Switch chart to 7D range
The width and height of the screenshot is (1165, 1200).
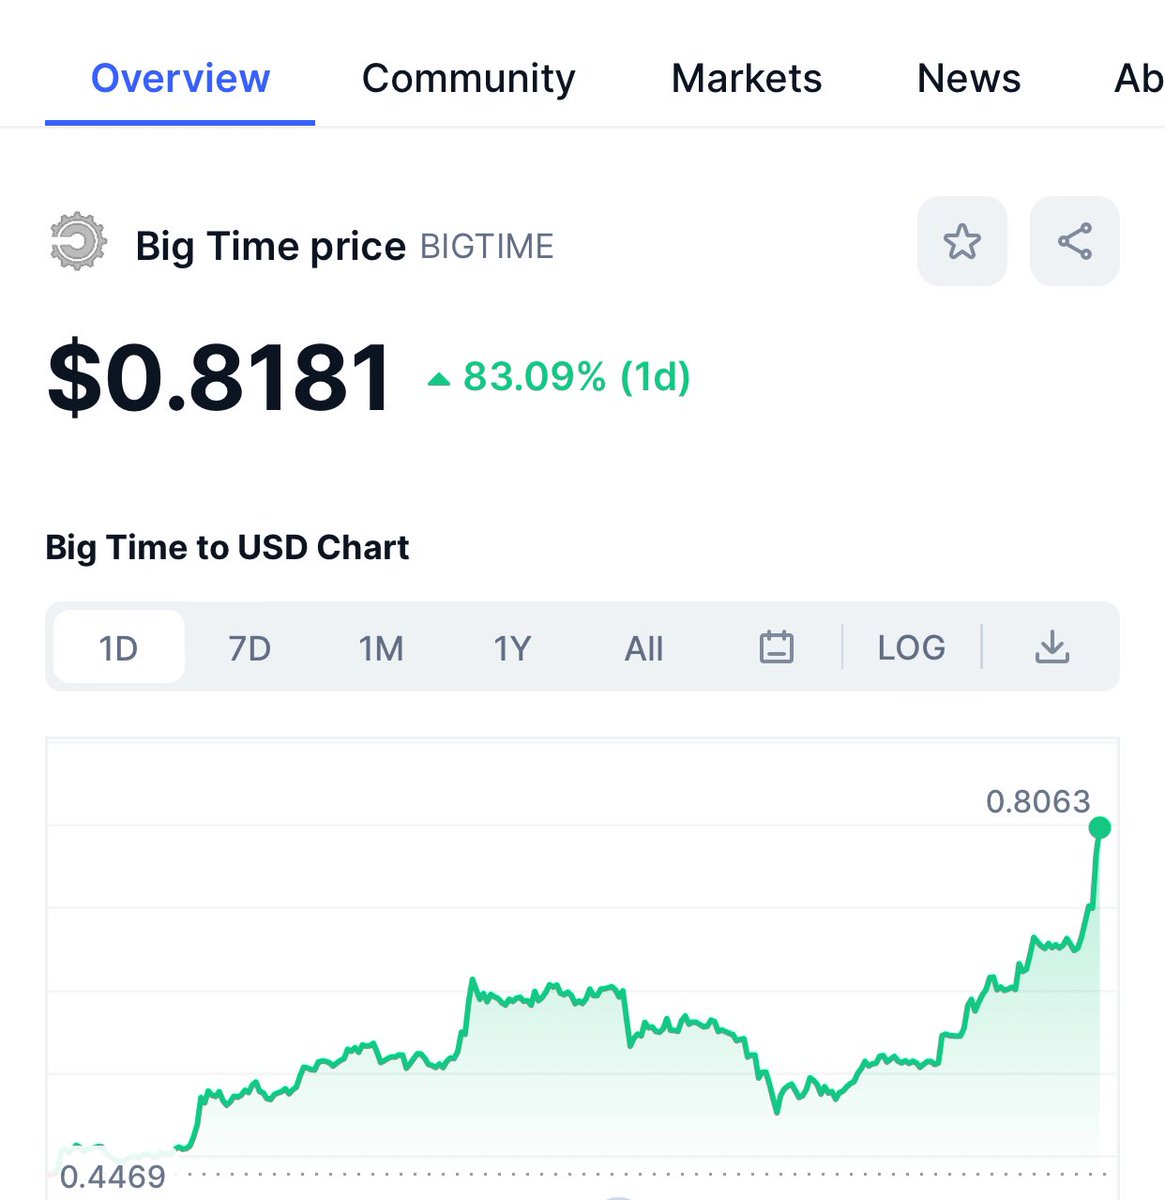pyautogui.click(x=250, y=648)
